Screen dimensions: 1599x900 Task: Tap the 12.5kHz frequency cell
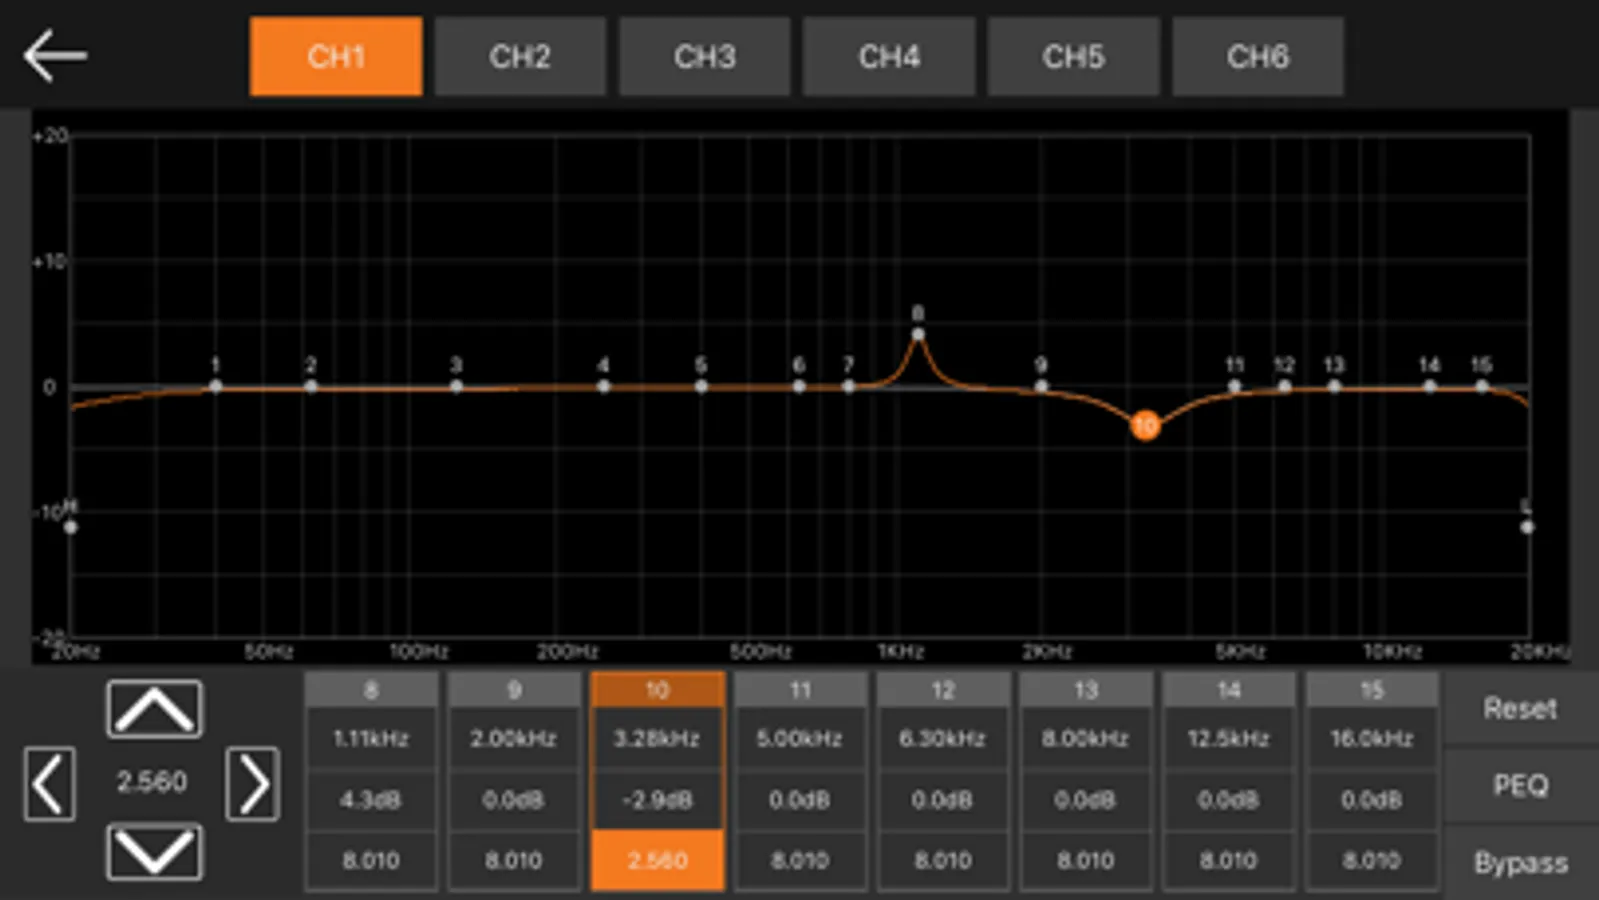pos(1229,739)
